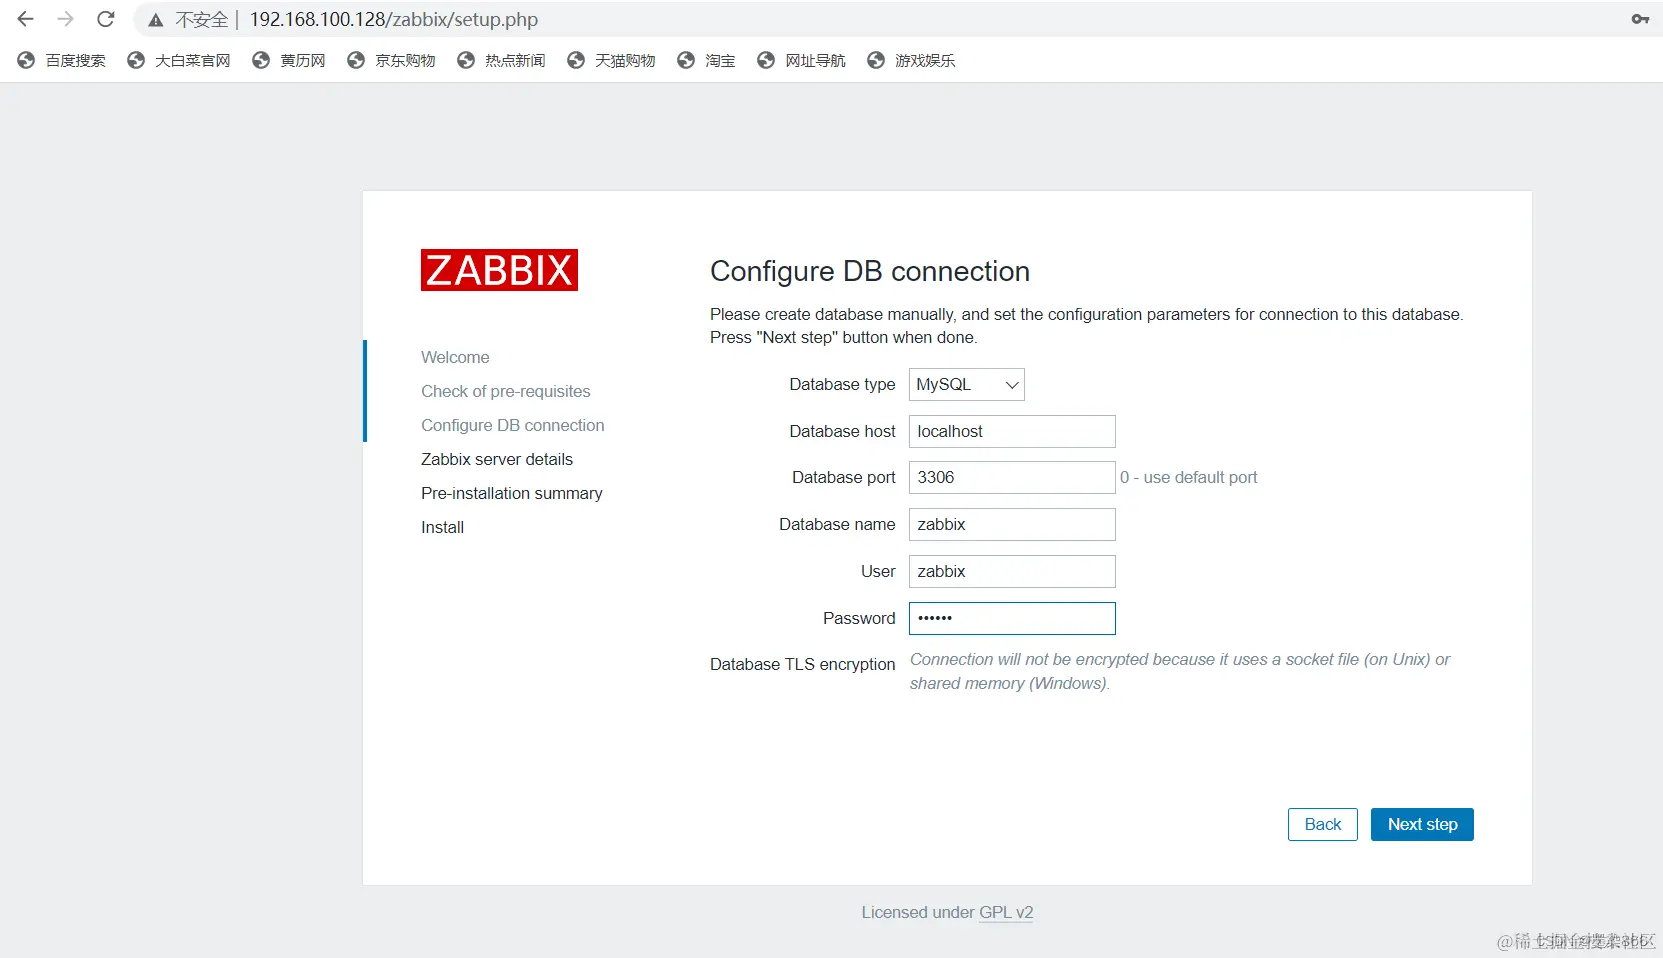
Task: Open the 京东购物 bookmark
Action: pyautogui.click(x=391, y=60)
